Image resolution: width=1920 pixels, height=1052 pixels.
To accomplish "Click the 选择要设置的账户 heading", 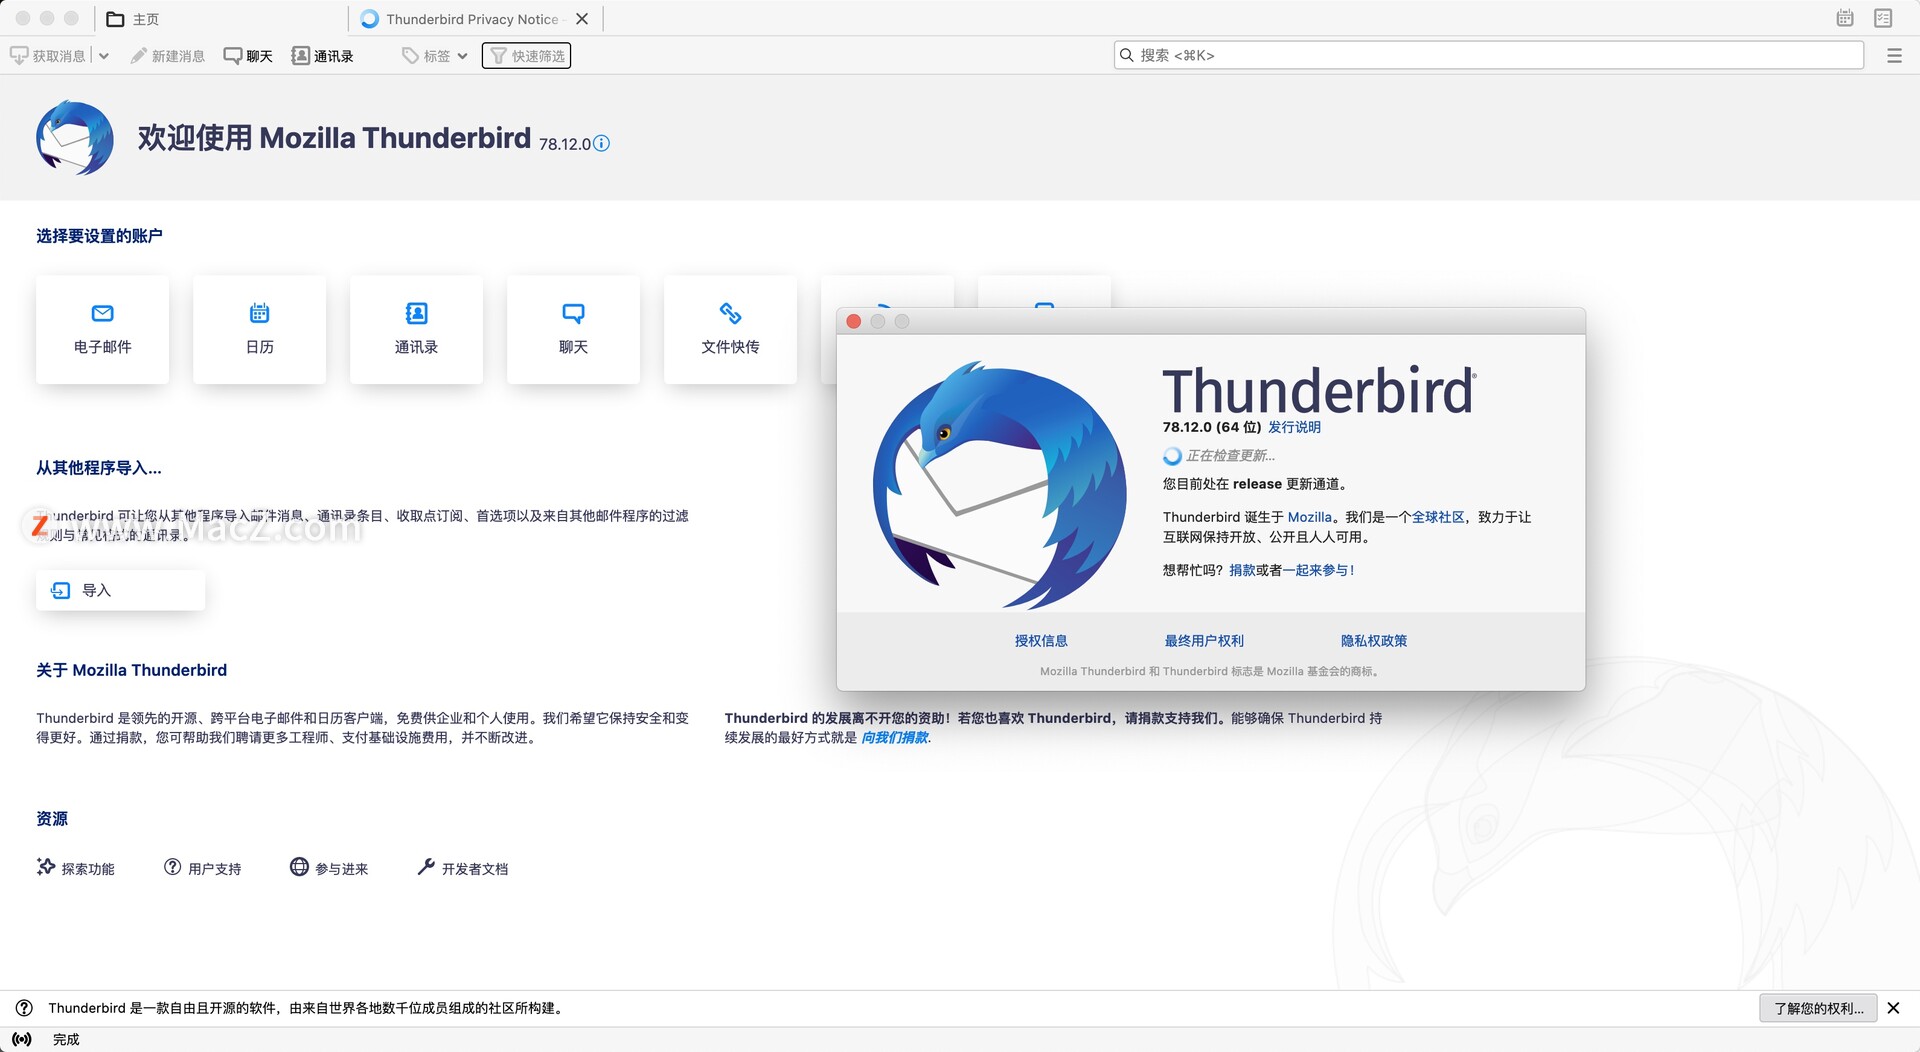I will 99,236.
